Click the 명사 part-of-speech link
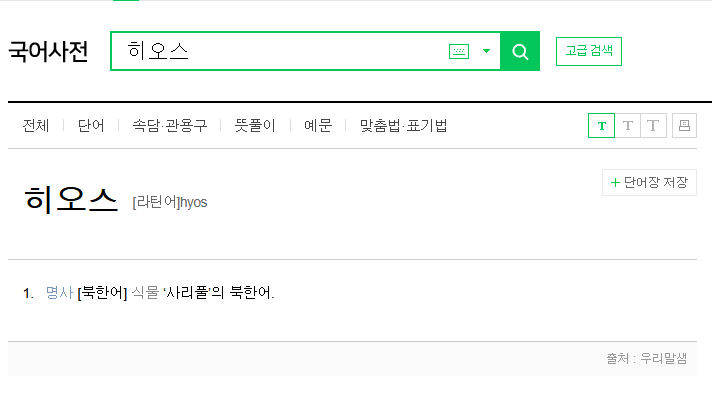712x394 pixels. pyautogui.click(x=59, y=293)
